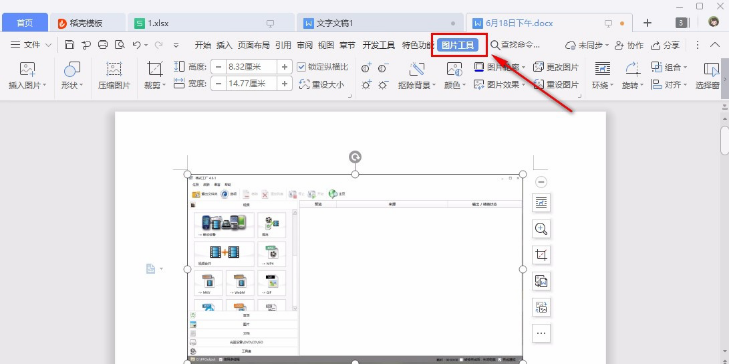Viewport: 730px width, 364px height.
Task: Open the ellipsis More options in floating toolbar
Action: [x=541, y=333]
